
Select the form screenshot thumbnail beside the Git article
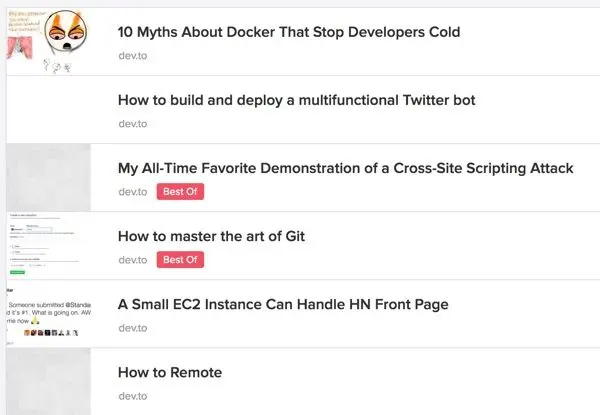point(48,245)
